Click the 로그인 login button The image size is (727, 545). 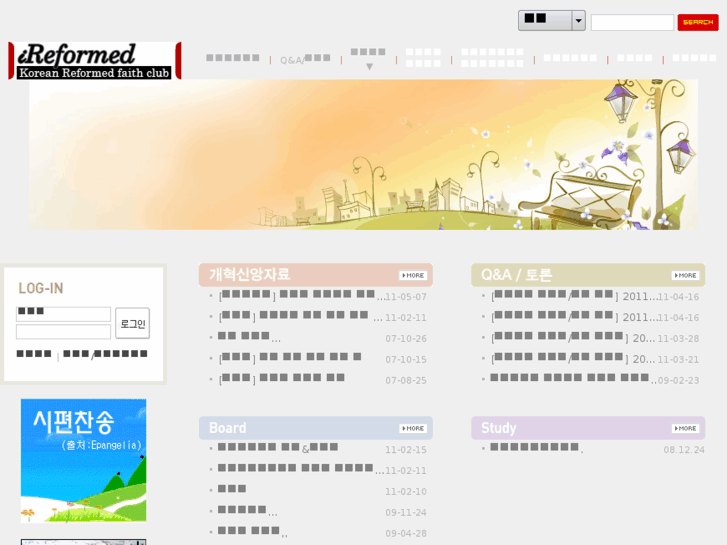[133, 323]
